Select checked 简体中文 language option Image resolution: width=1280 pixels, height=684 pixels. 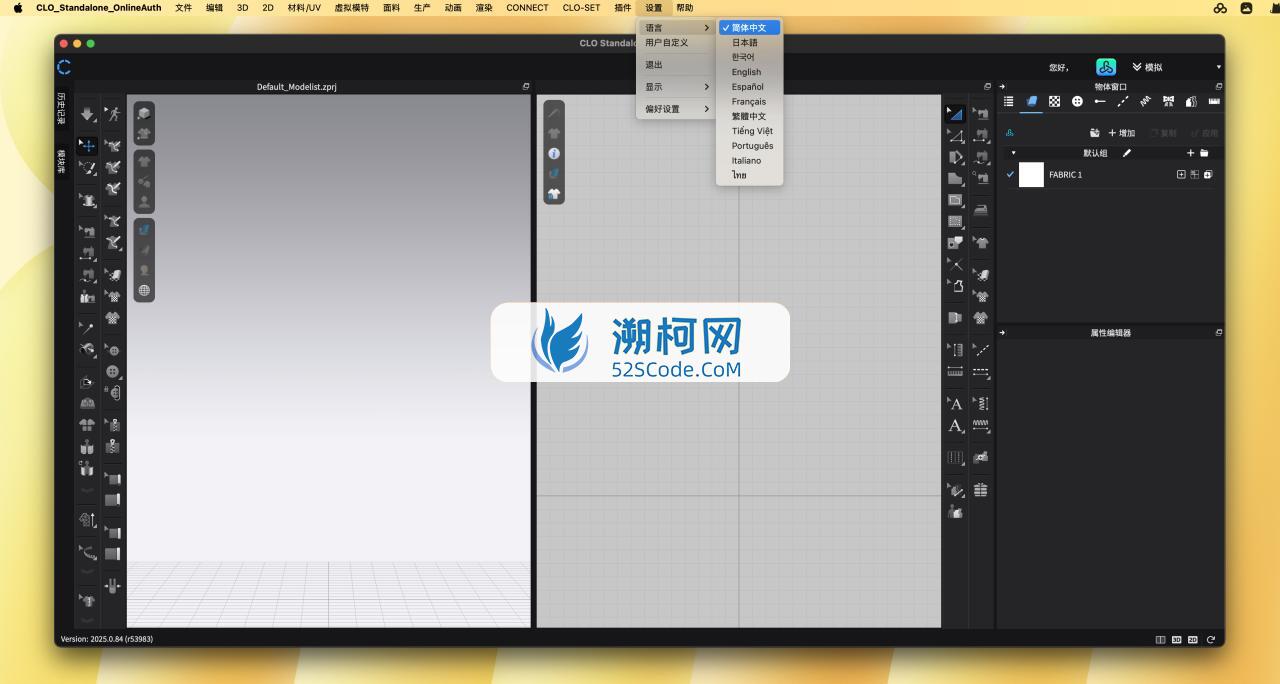(749, 28)
